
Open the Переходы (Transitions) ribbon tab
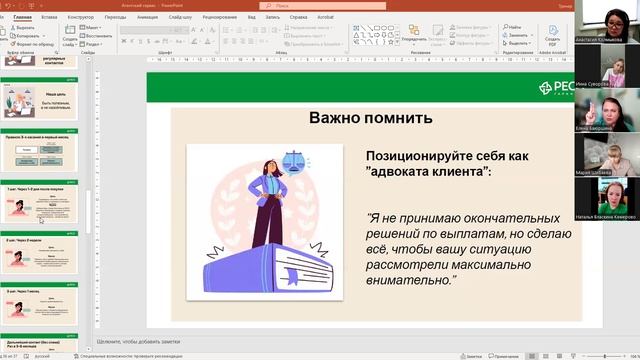click(x=115, y=17)
